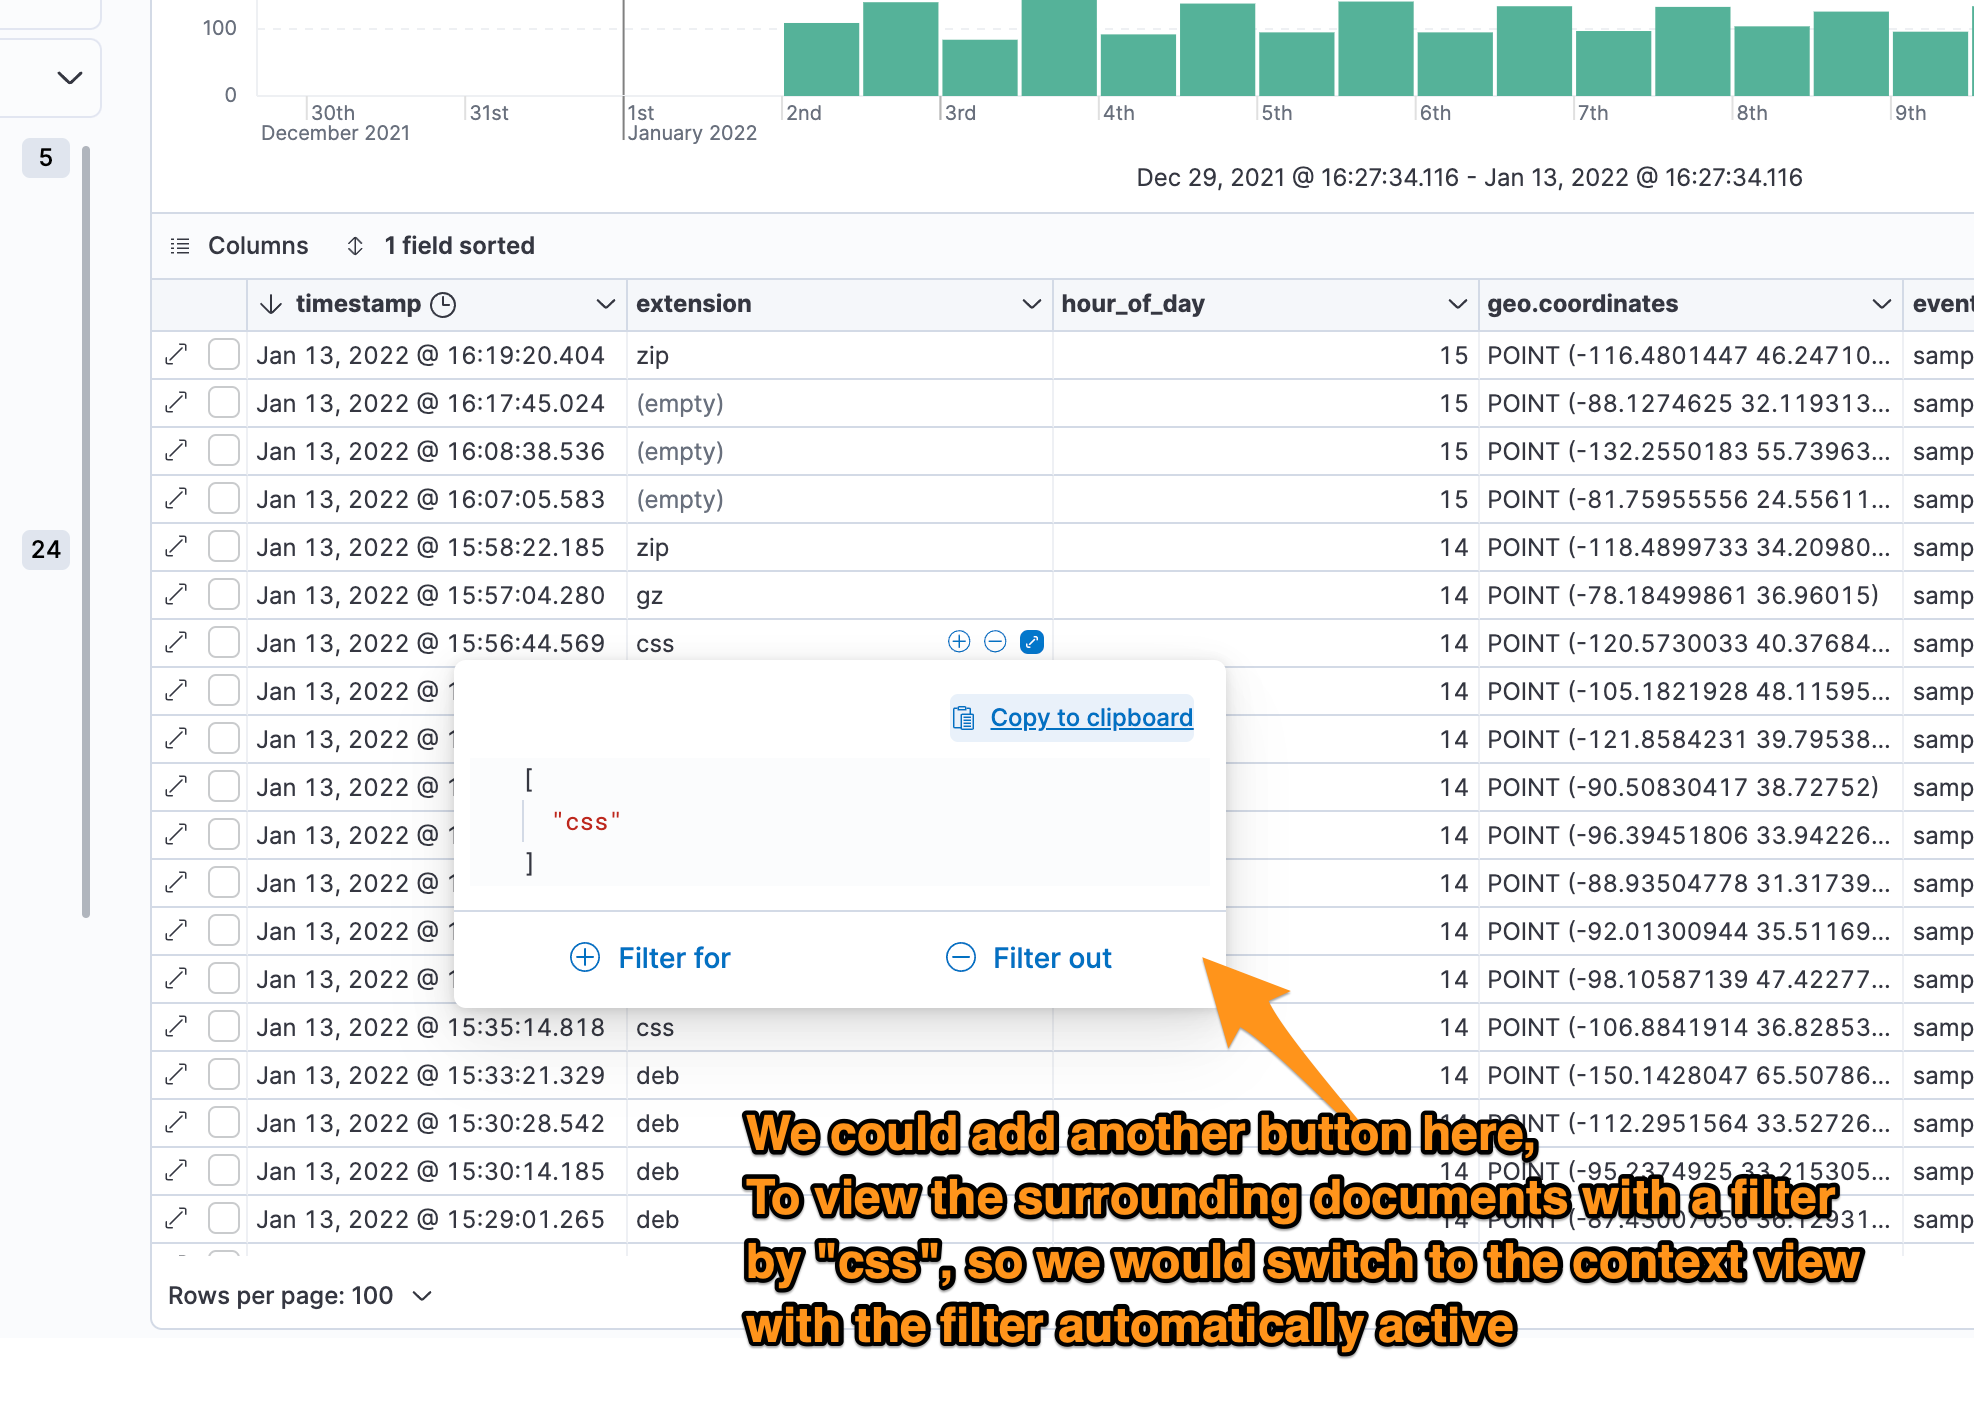The image size is (1974, 1408).
Task: Click the sort arrows icon next to '1 field sorted'
Action: (355, 246)
